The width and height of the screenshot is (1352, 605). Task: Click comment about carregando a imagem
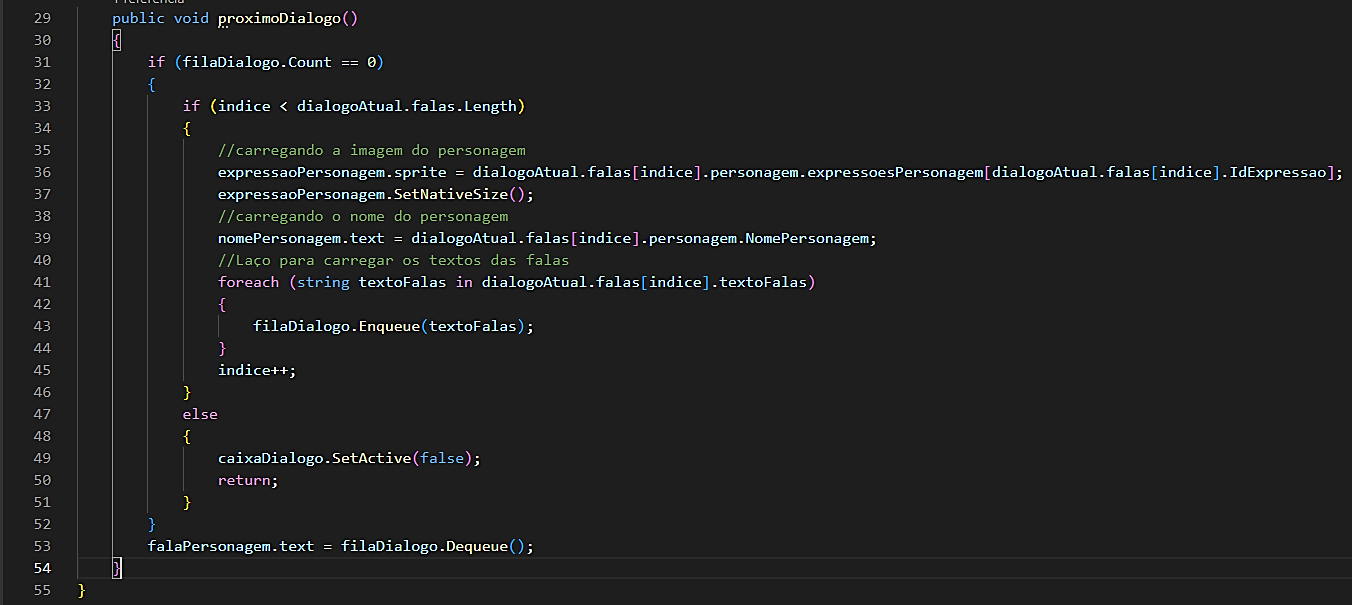(x=372, y=150)
